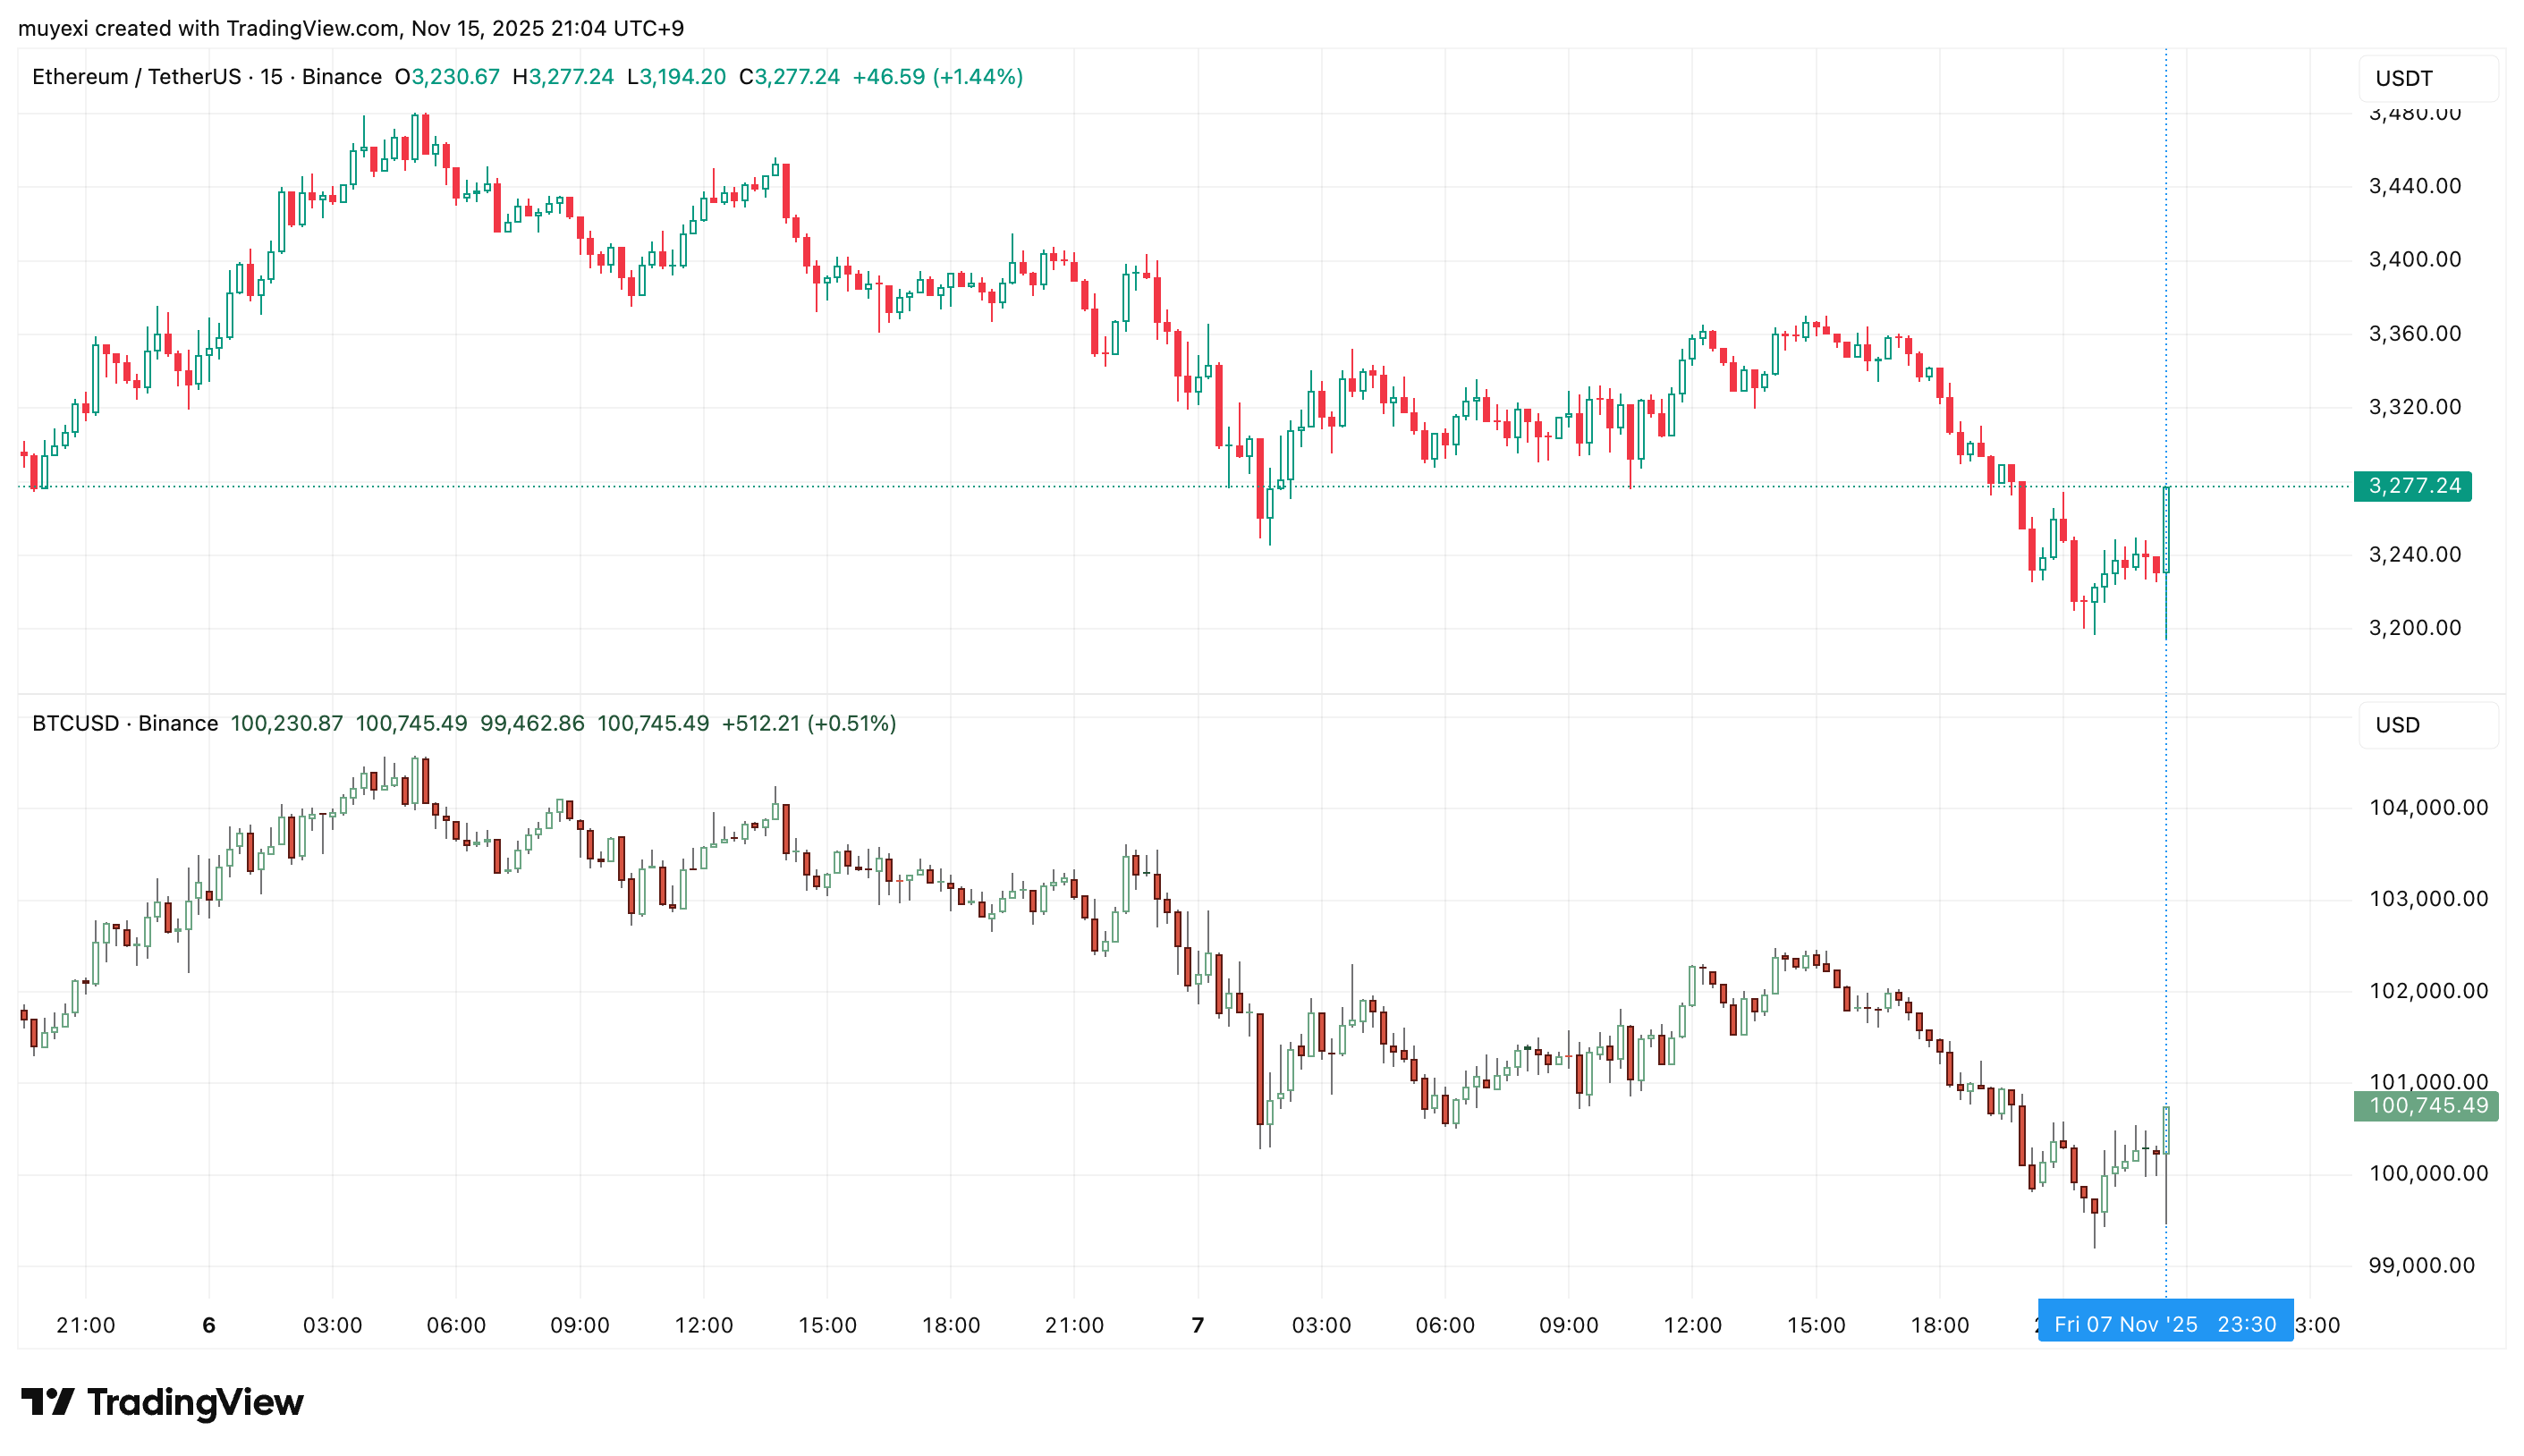
Task: Open the USD currency dropdown
Action: tap(2427, 725)
